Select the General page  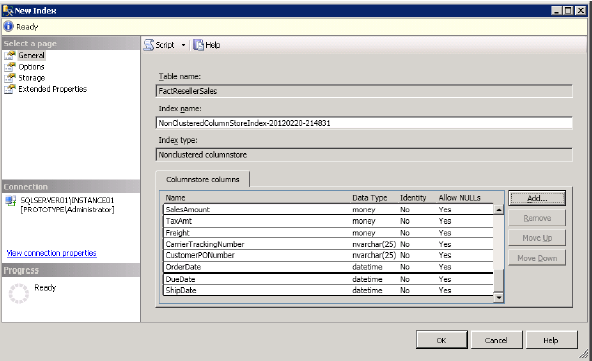(31, 56)
